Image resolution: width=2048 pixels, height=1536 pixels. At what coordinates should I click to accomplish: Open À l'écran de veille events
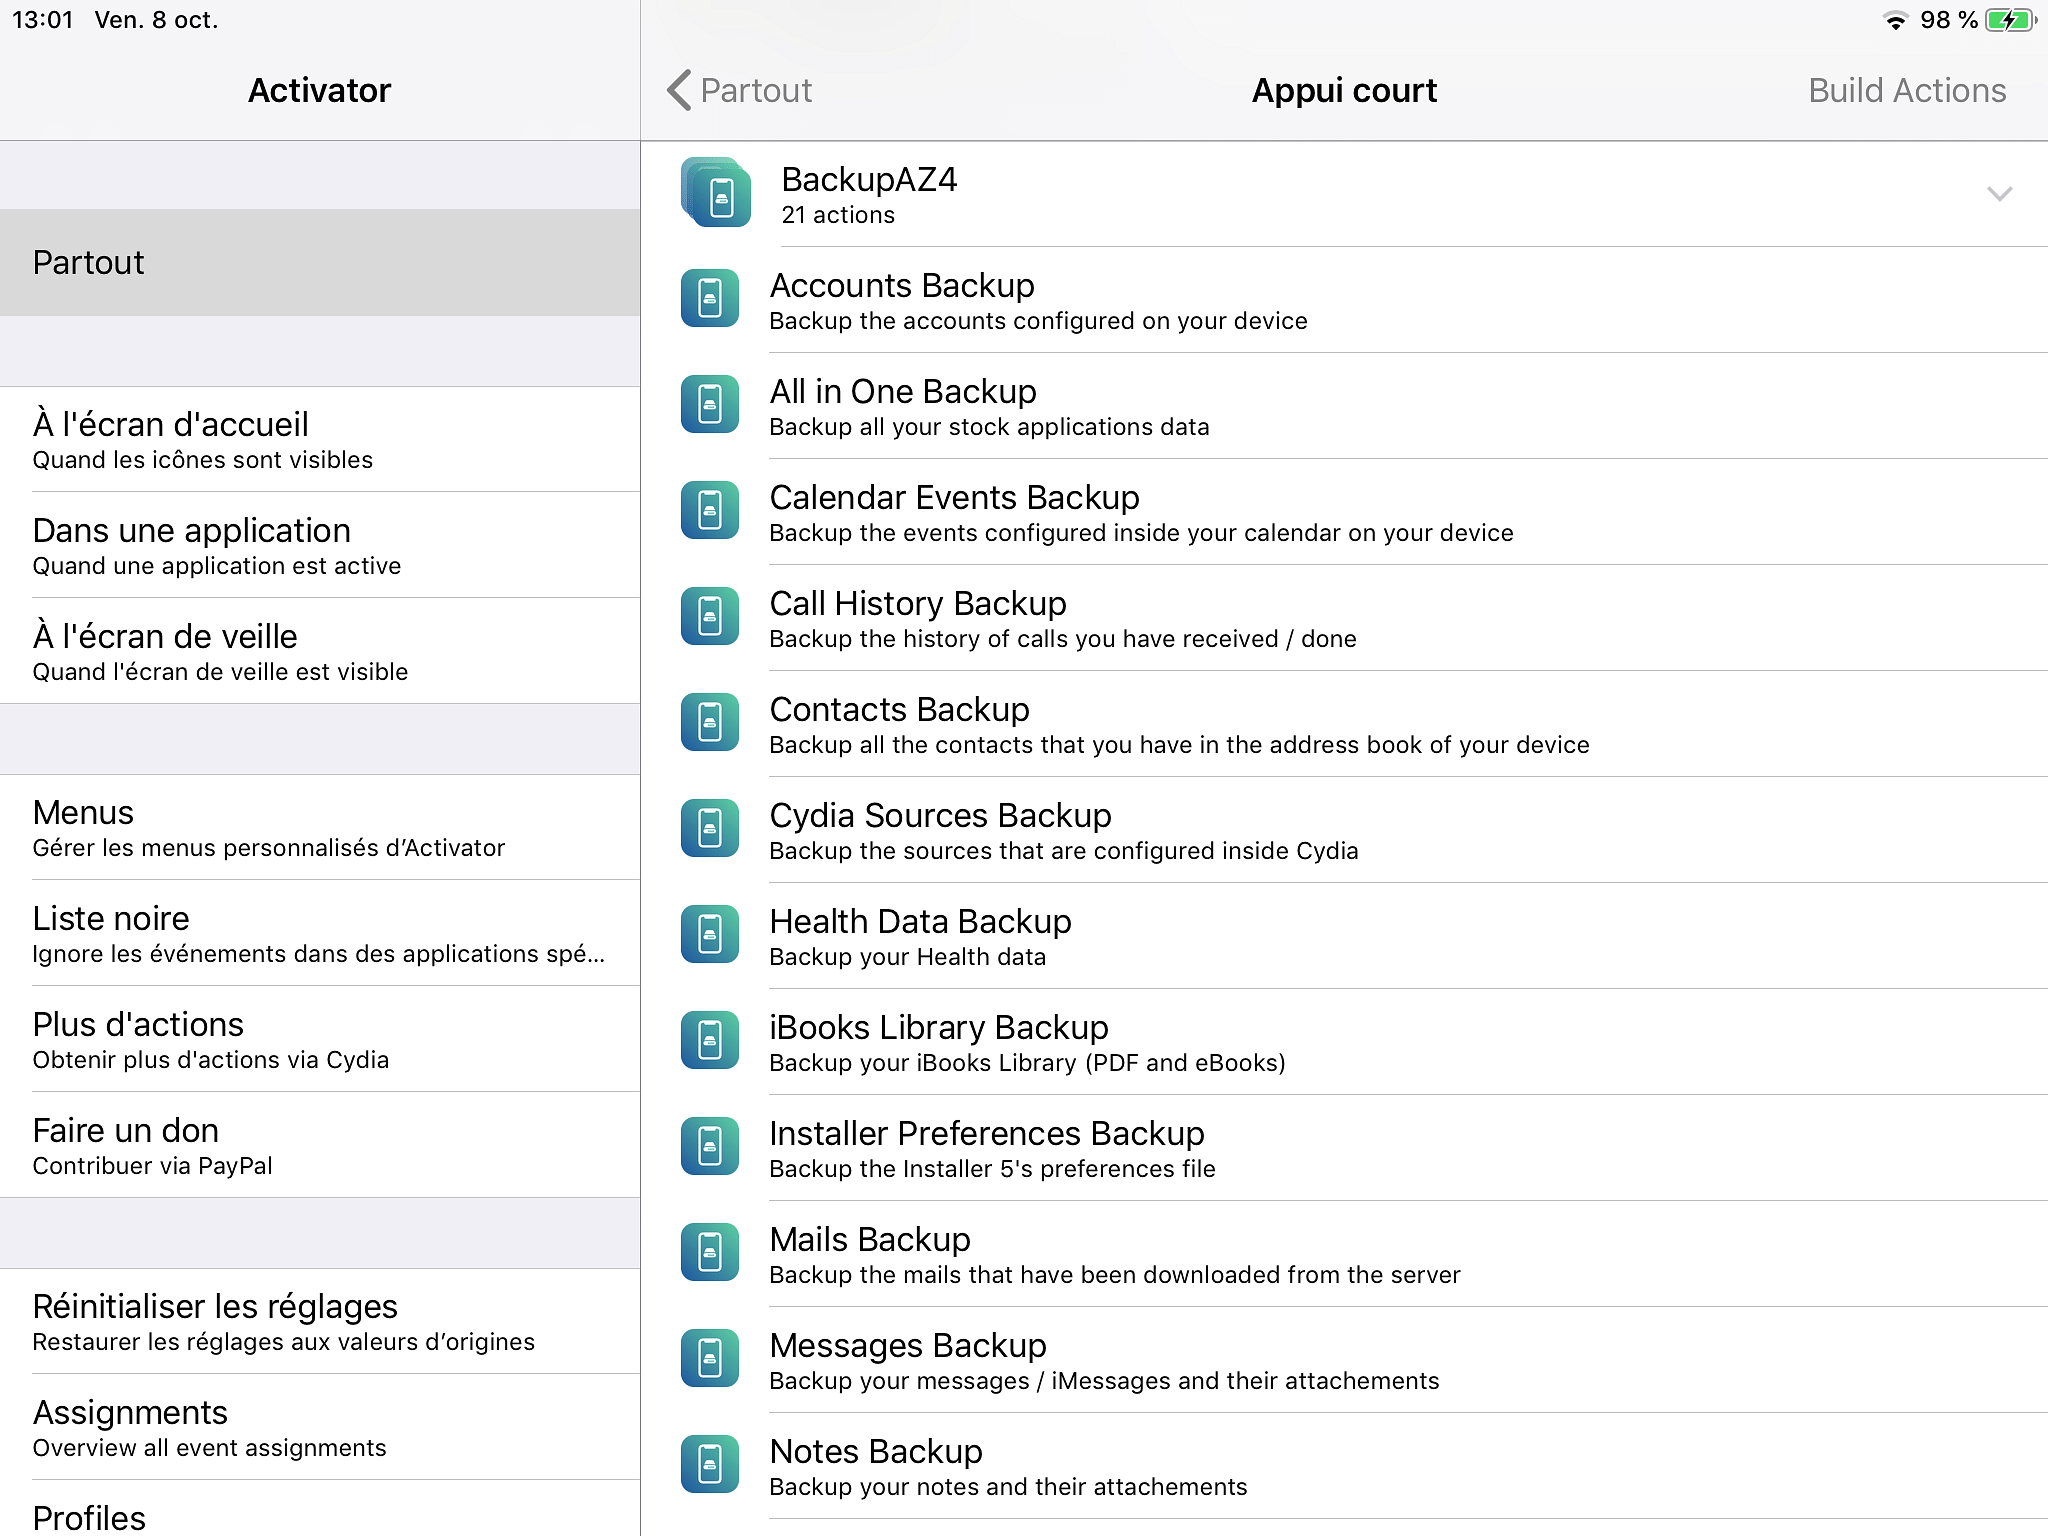[320, 651]
